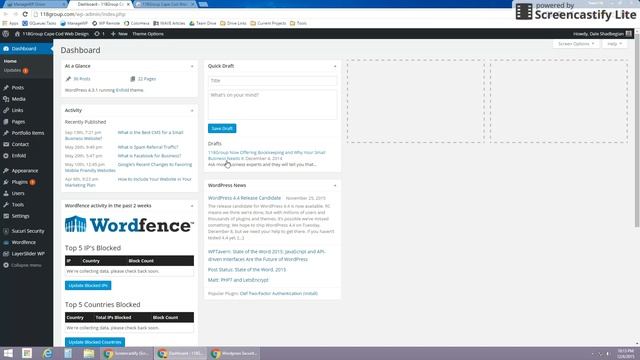
Task: Click the Dashboard icon in sidebar
Action: pos(6,49)
